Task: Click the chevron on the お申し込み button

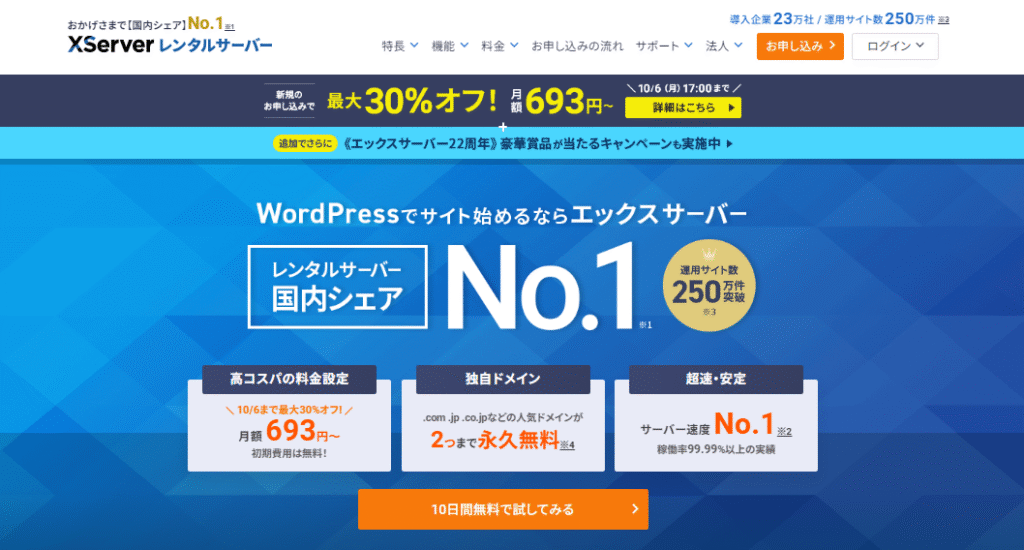Action: (x=832, y=46)
